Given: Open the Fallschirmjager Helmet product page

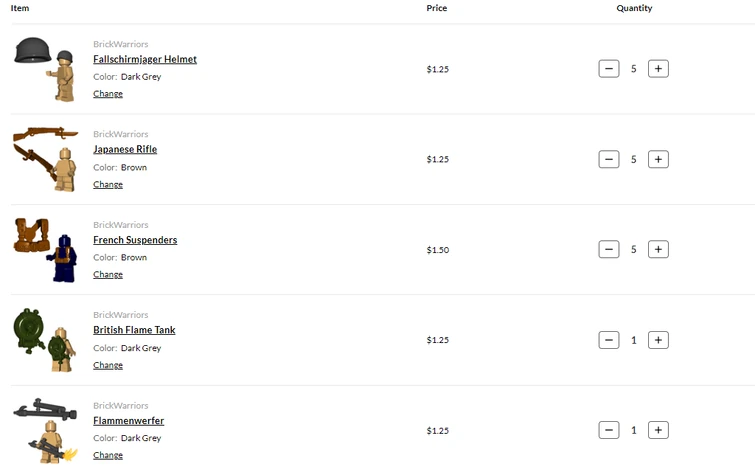Looking at the screenshot, I should pyautogui.click(x=145, y=59).
